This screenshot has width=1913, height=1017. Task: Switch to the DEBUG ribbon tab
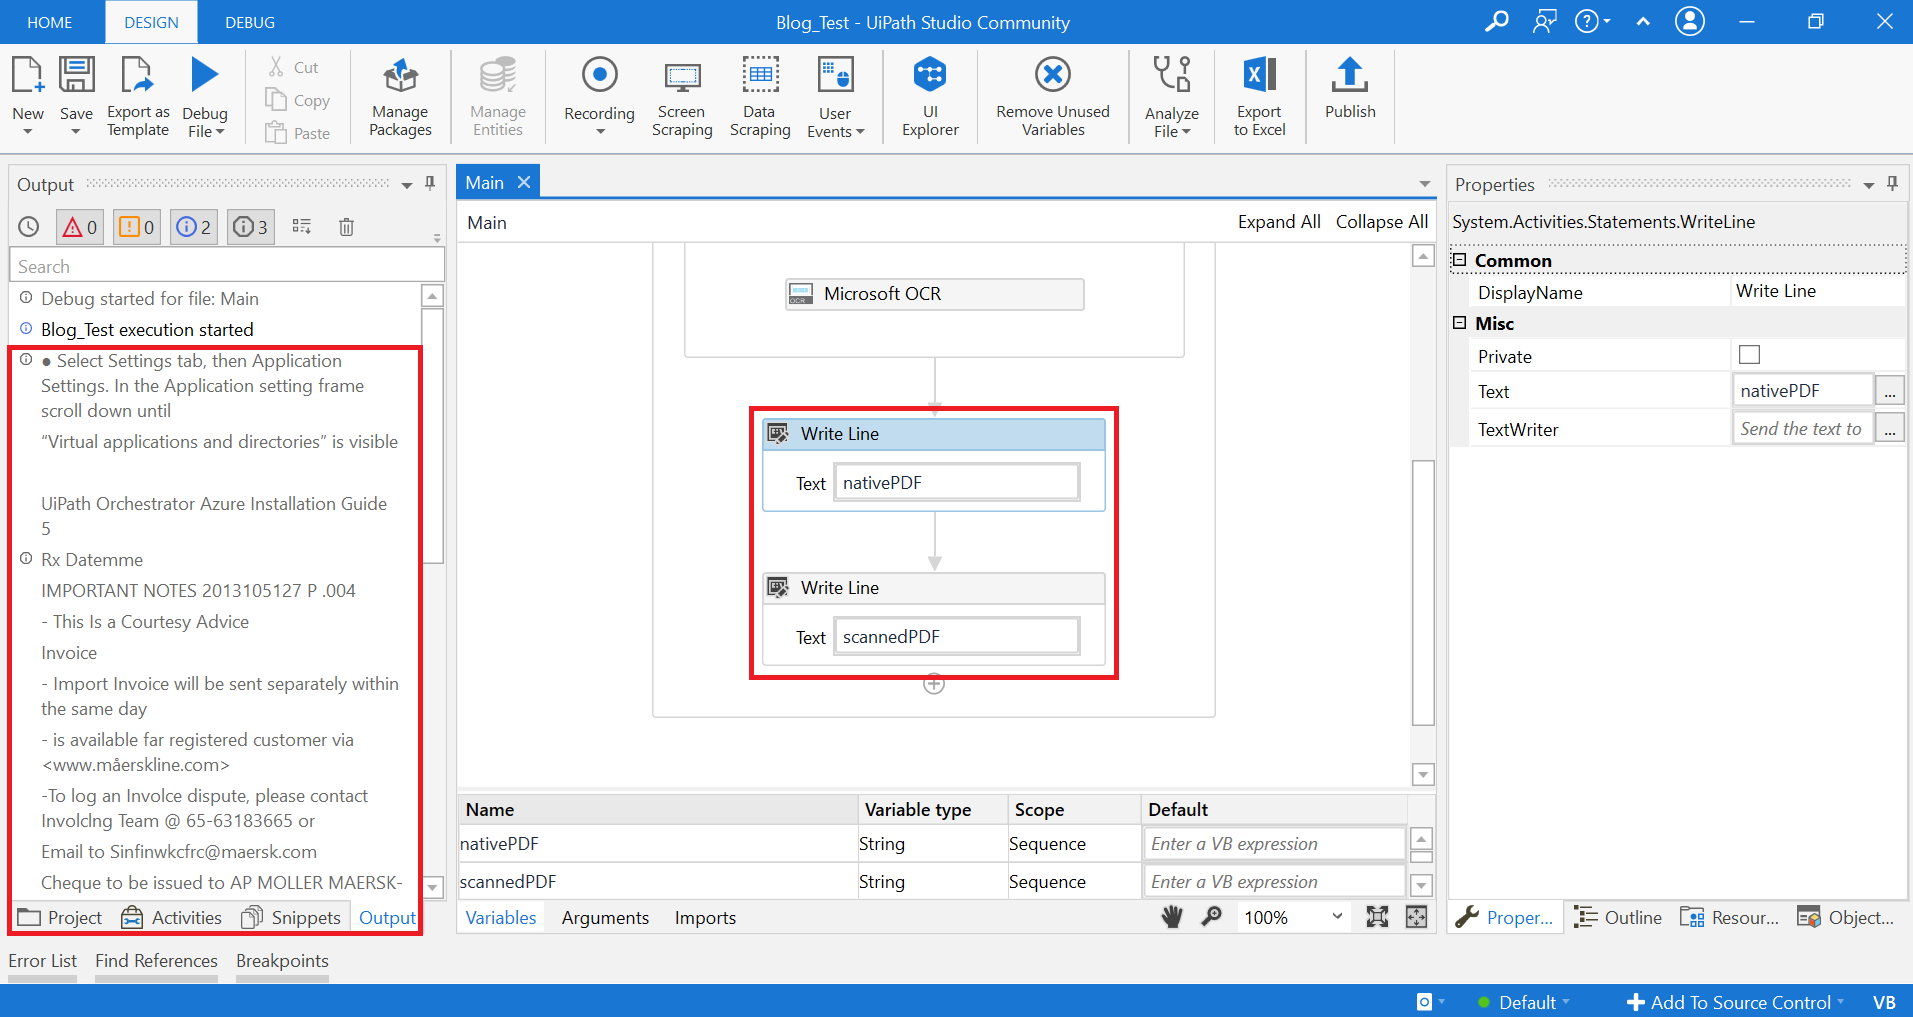click(250, 22)
